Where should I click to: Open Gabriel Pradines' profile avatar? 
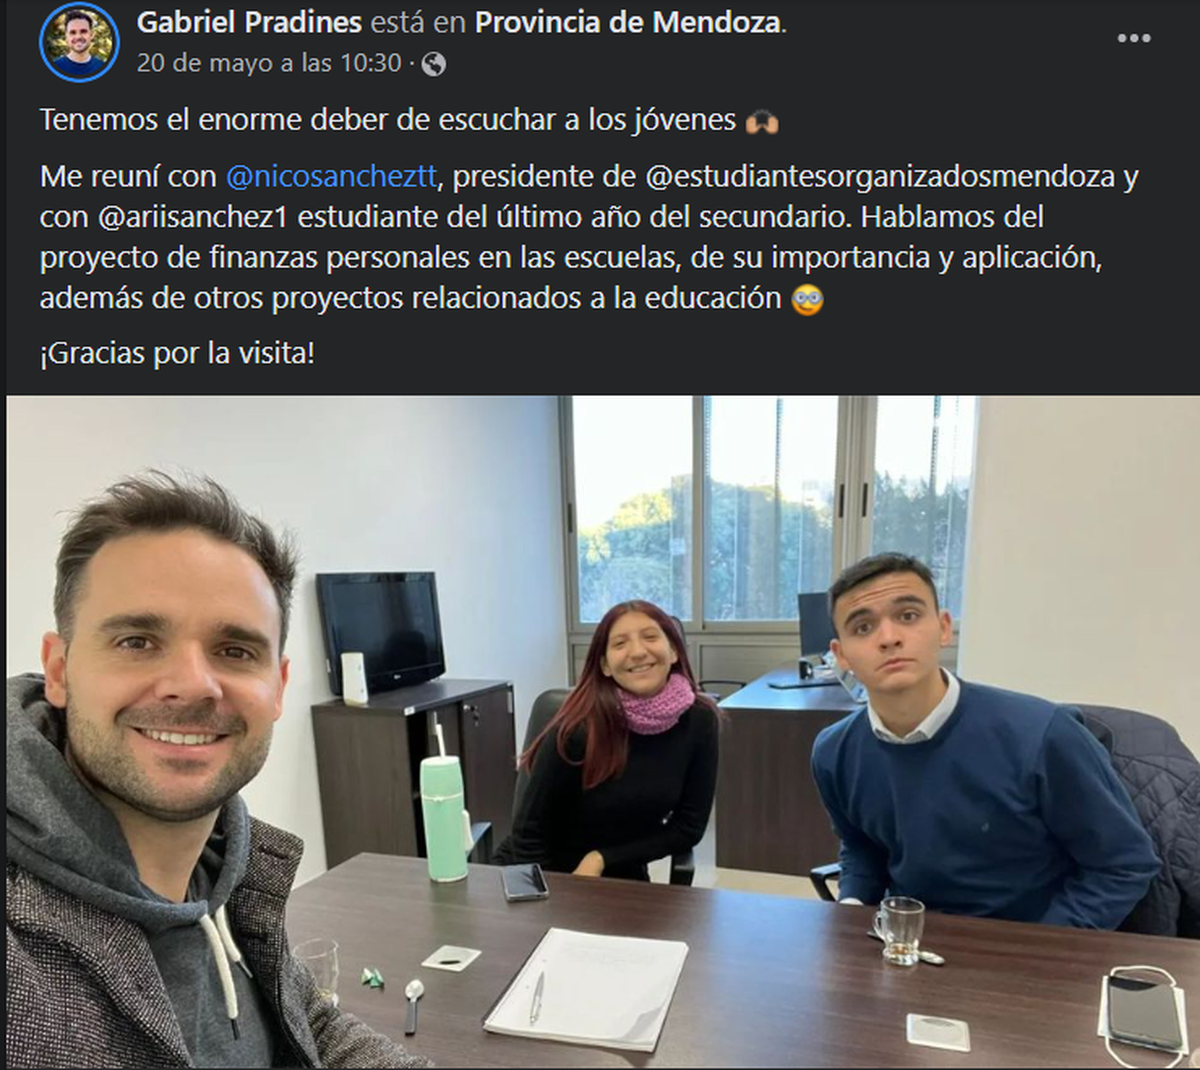79,42
